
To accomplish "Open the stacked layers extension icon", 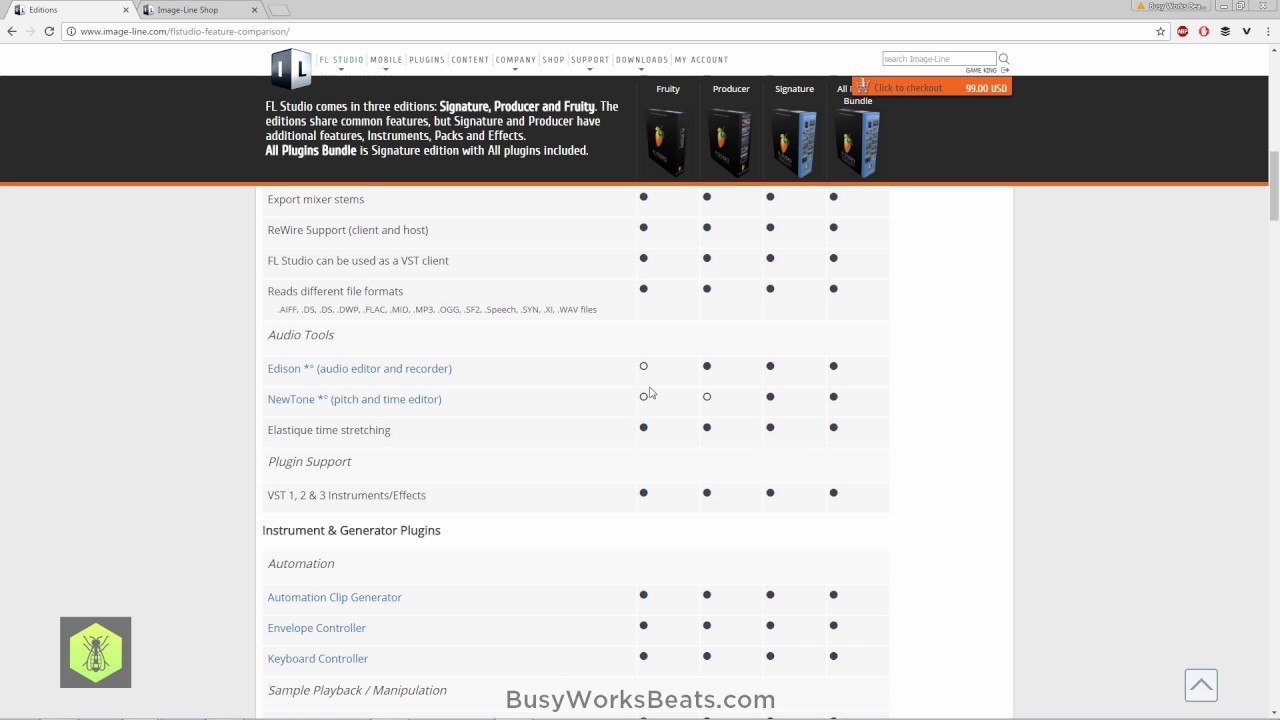I will click(1225, 31).
